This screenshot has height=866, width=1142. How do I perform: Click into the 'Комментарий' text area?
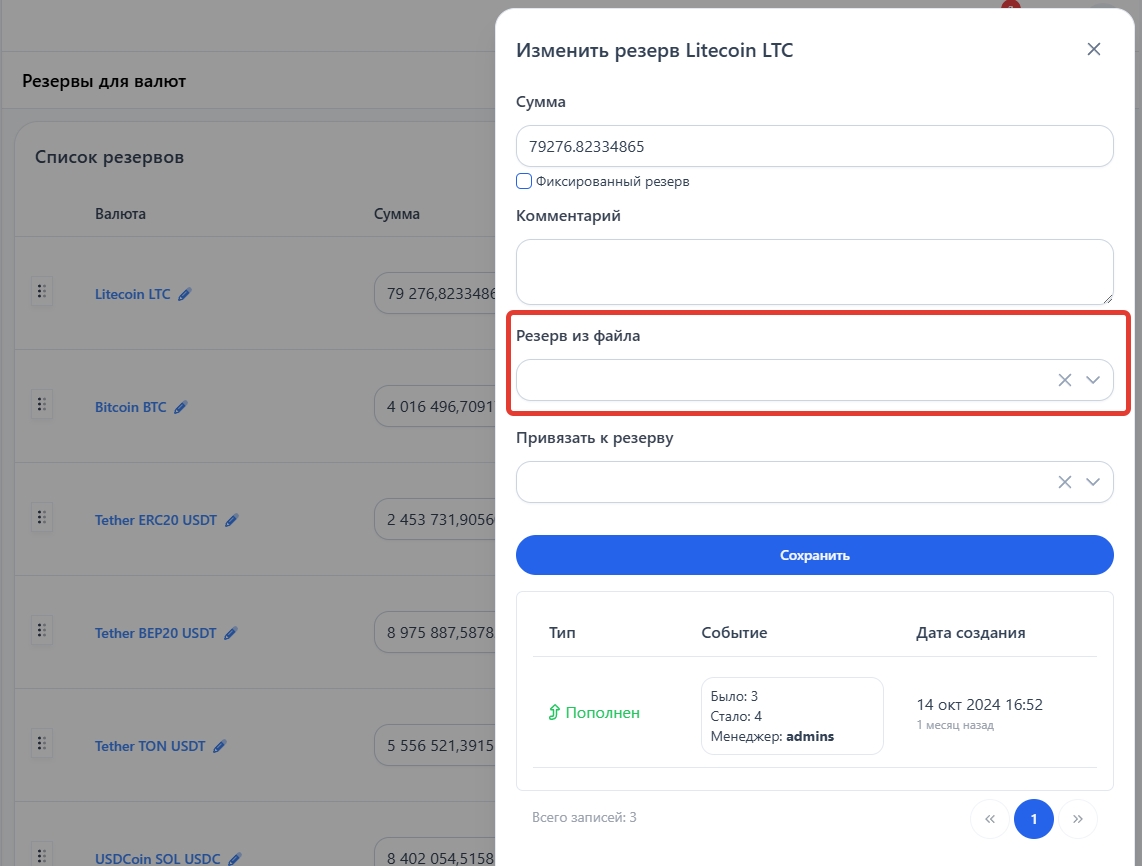click(x=814, y=272)
